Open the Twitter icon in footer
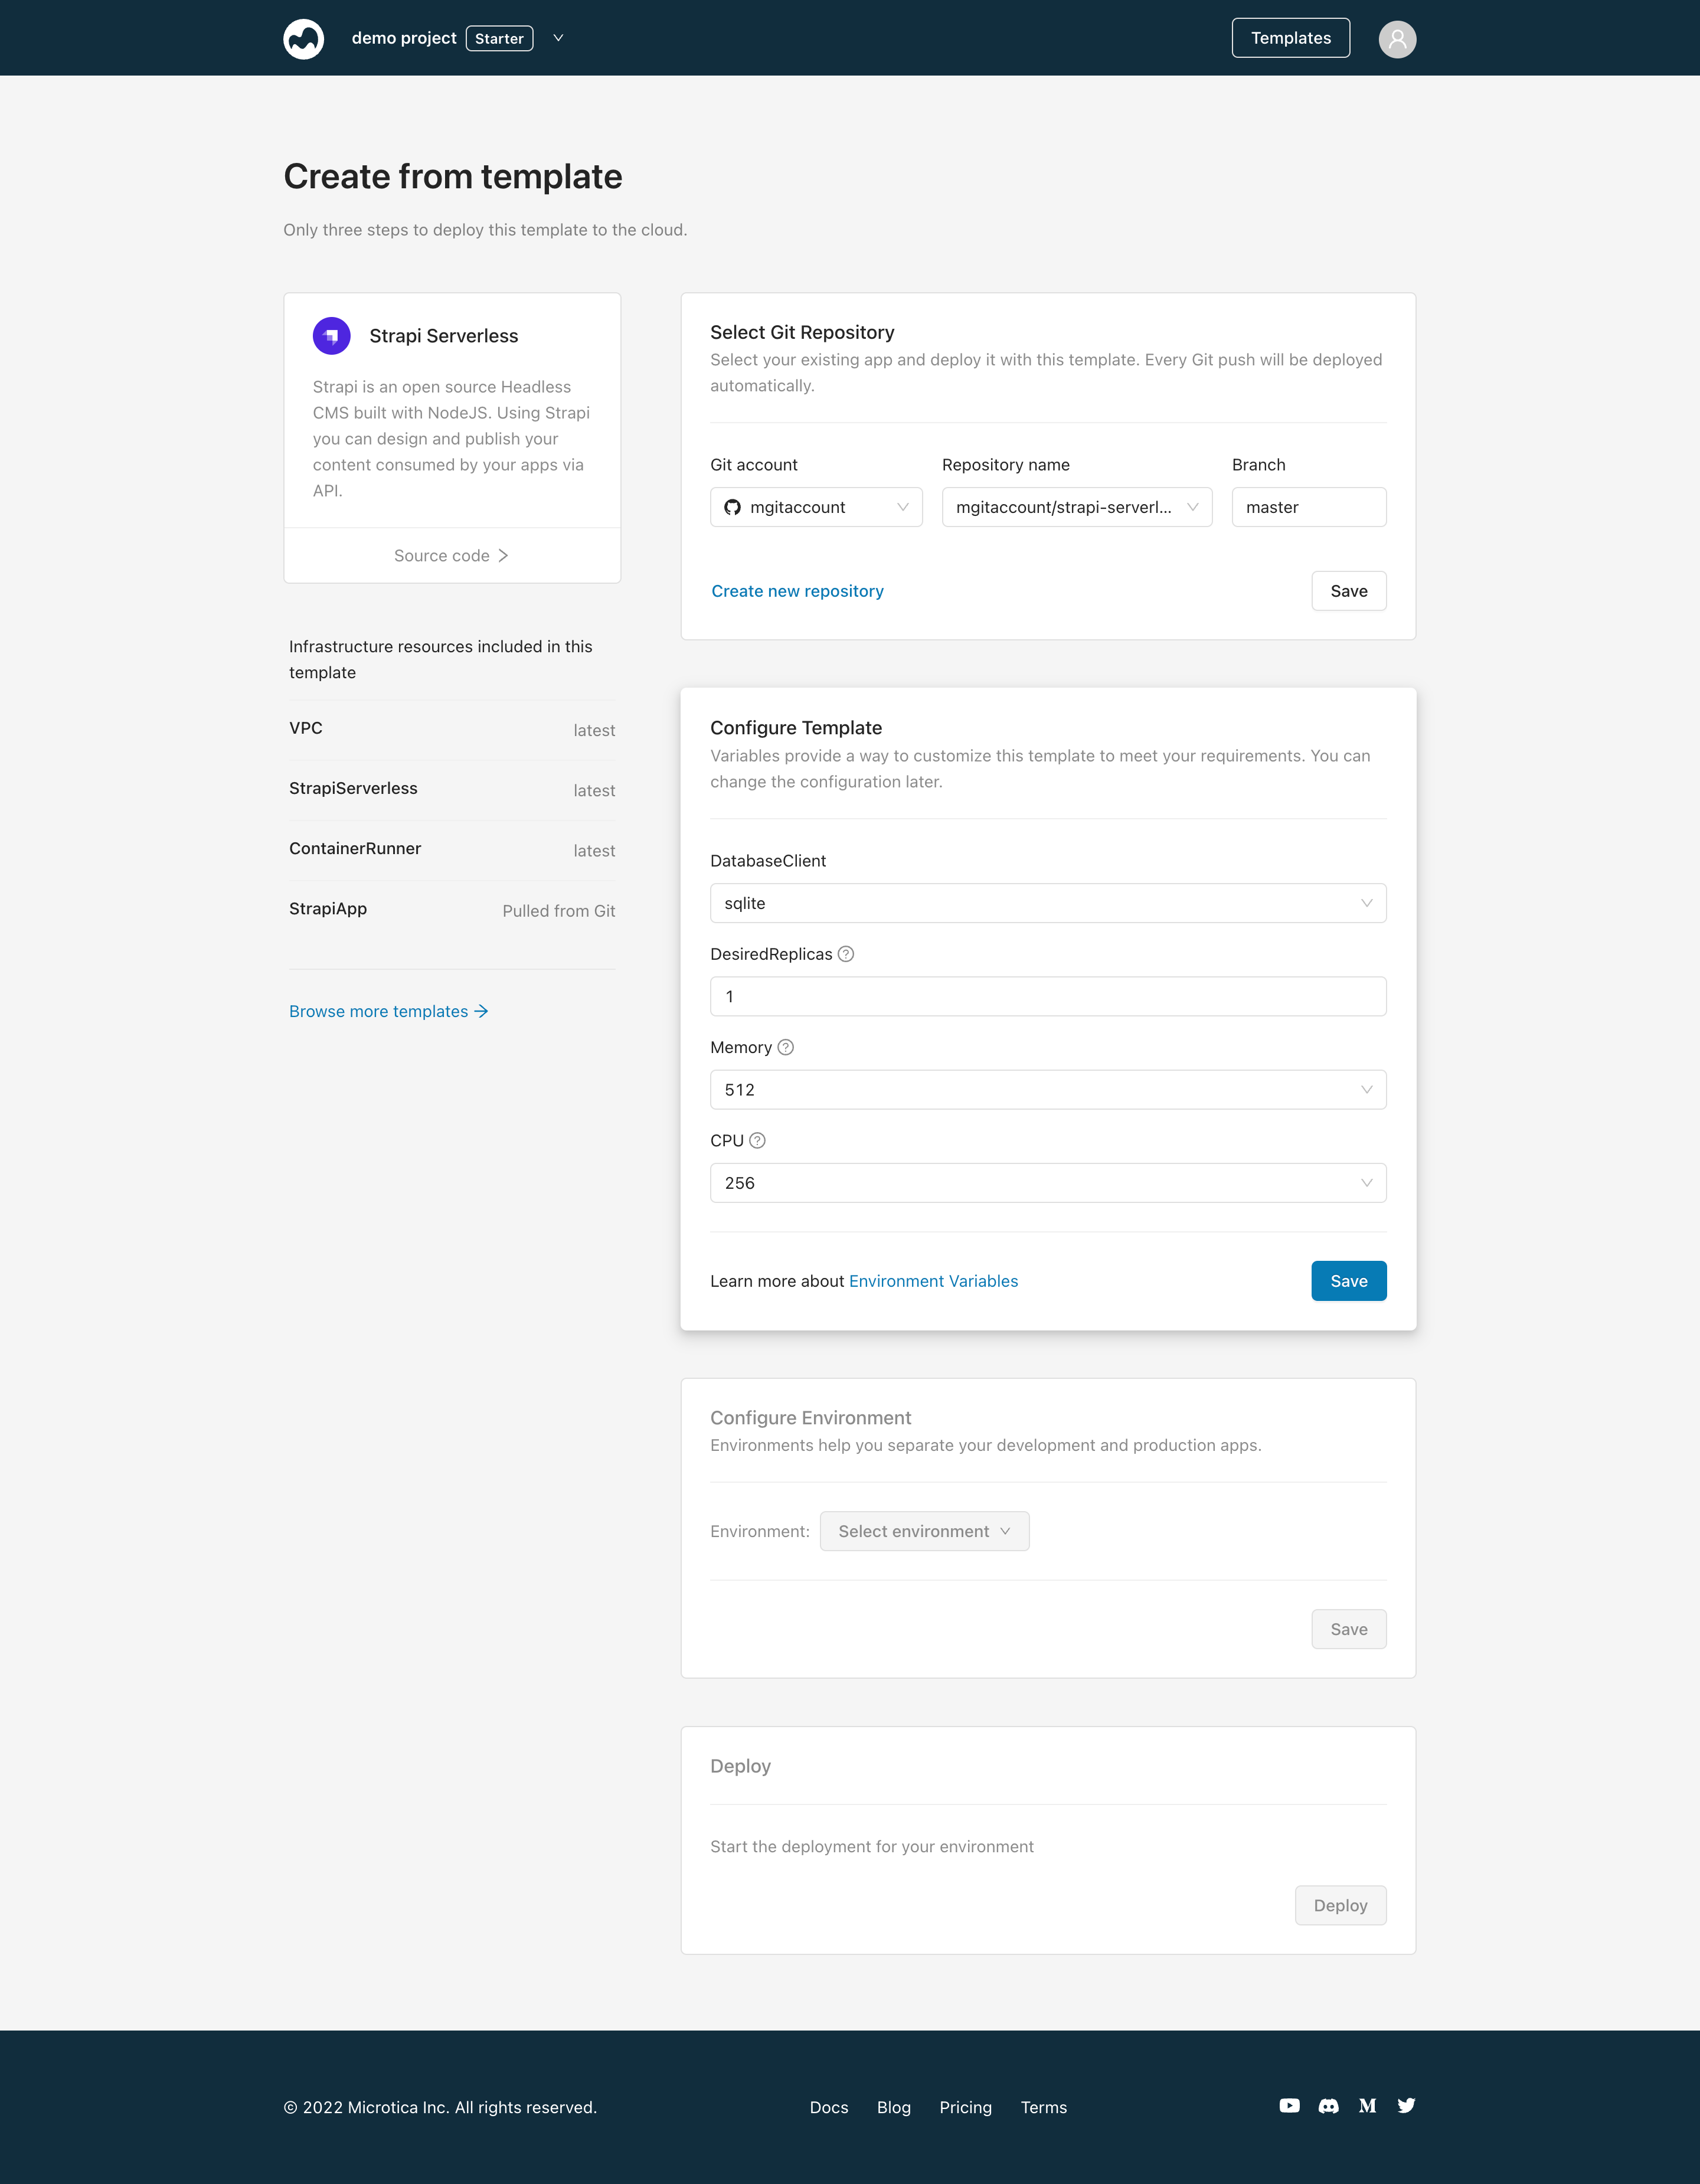This screenshot has width=1700, height=2184. pyautogui.click(x=1406, y=2105)
